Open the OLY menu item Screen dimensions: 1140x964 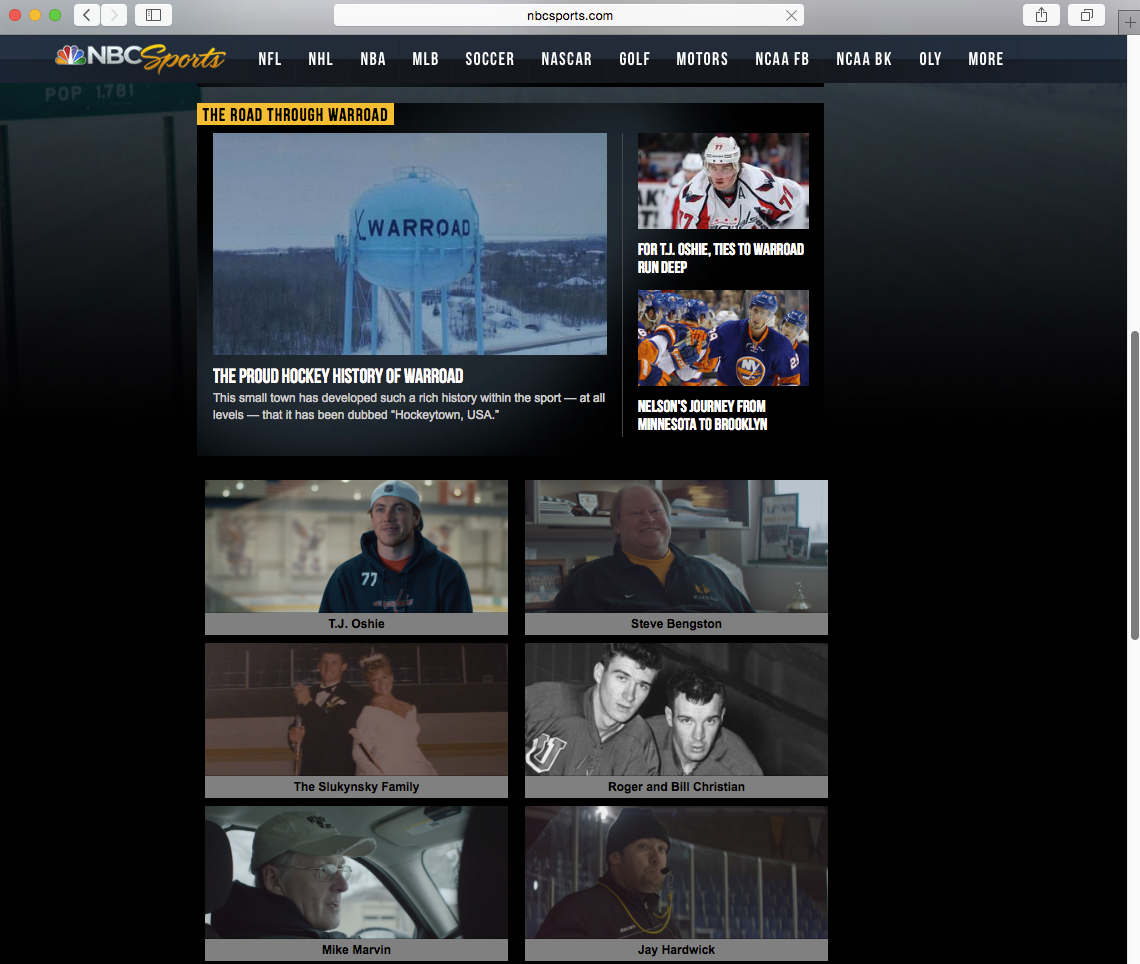tap(931, 59)
